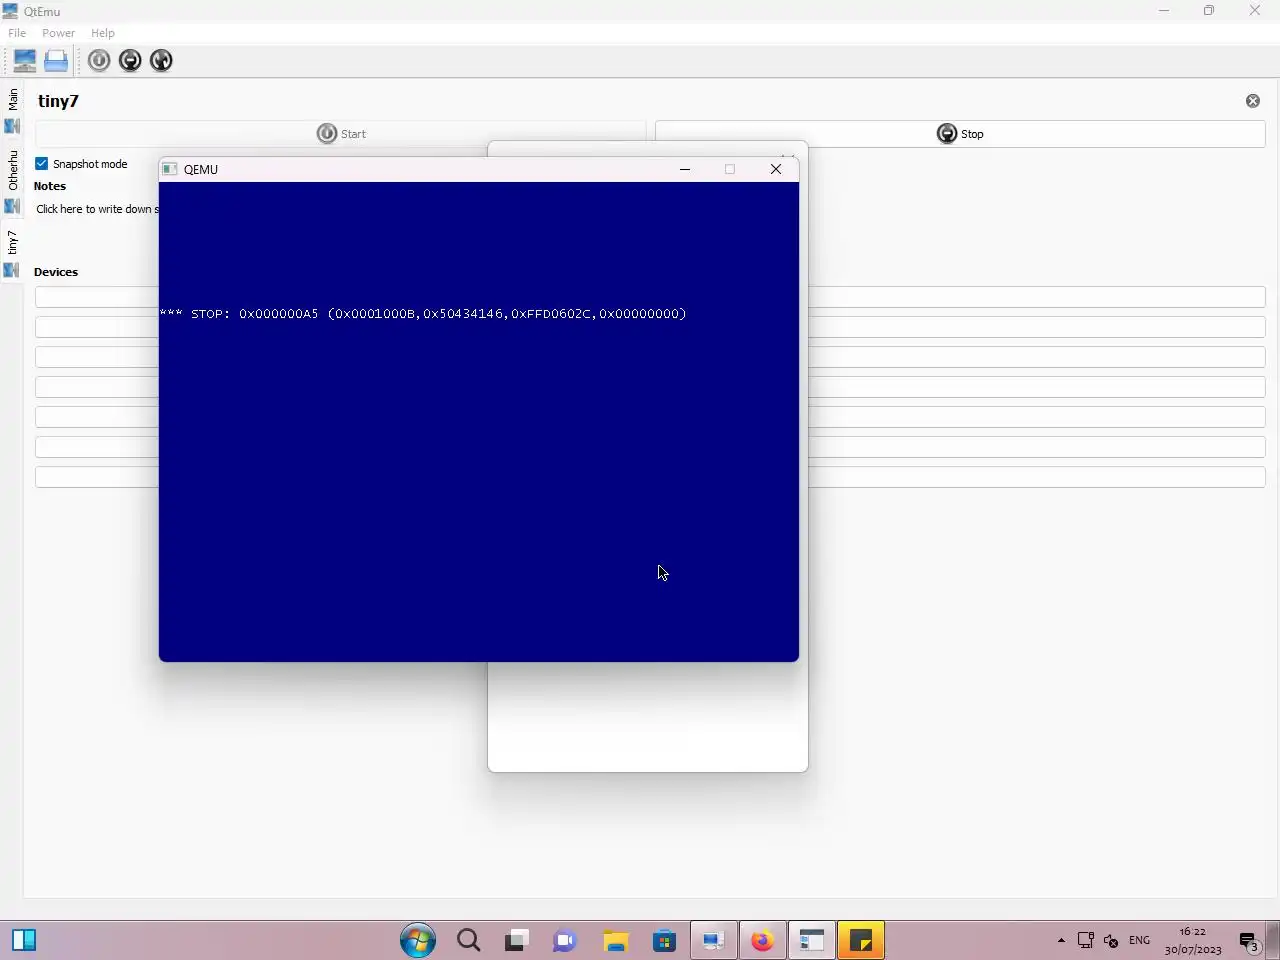Select the tiny7 machine tab
The width and height of the screenshot is (1280, 960).
tap(12, 253)
